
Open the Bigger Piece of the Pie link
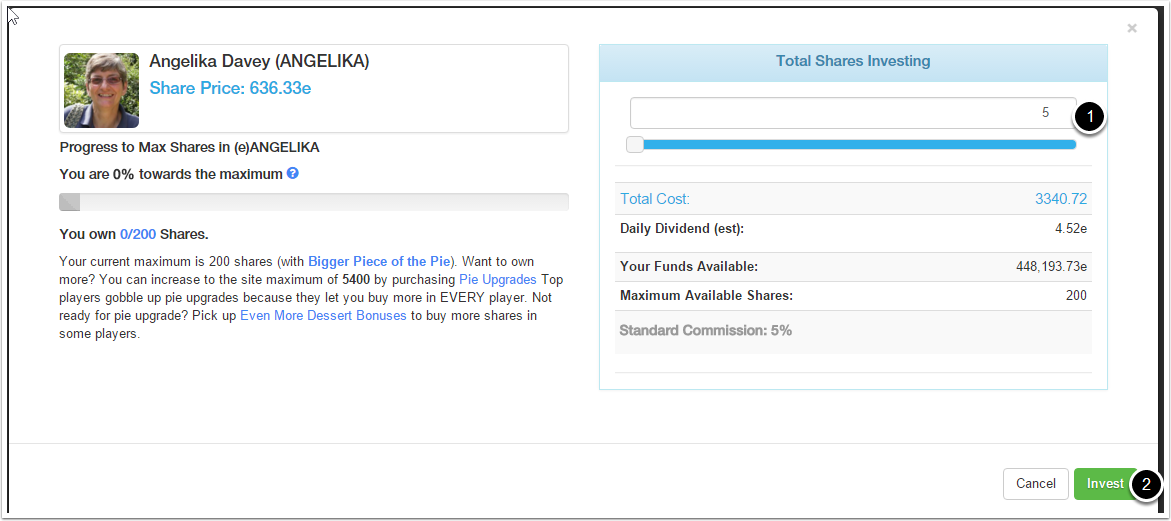pyautogui.click(x=379, y=261)
